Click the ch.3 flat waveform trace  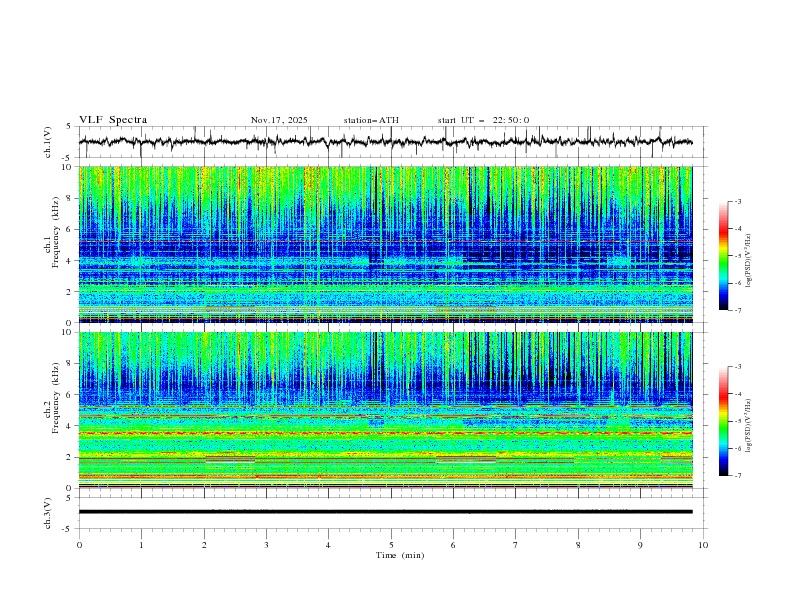tap(385, 512)
